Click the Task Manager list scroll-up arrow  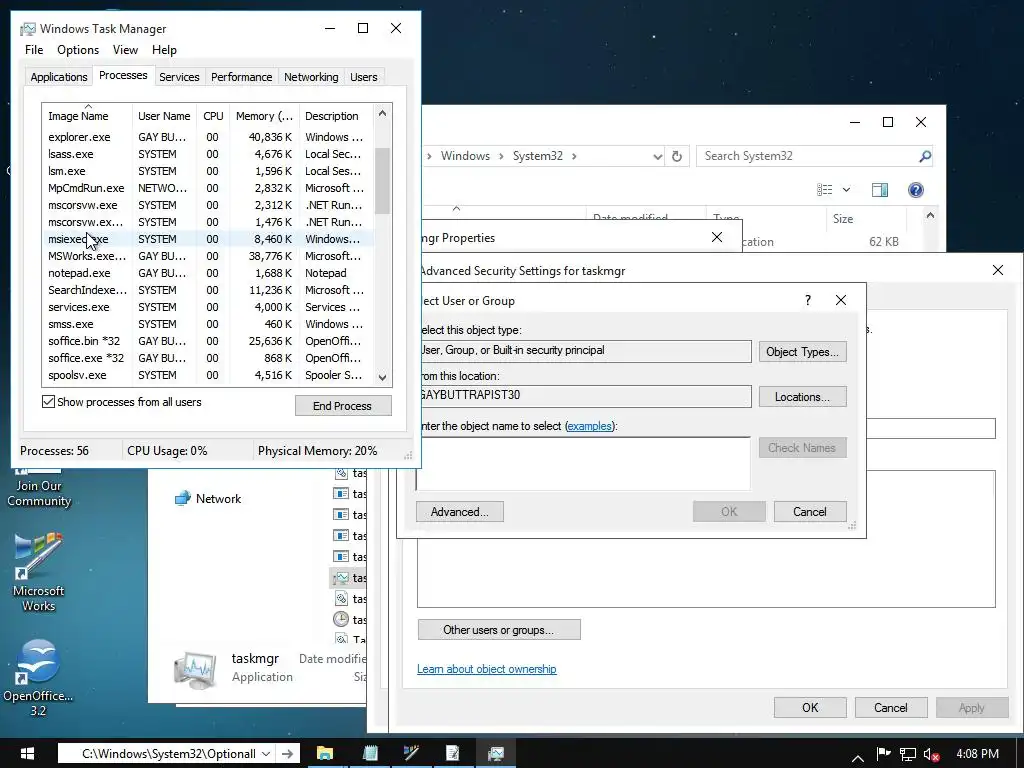point(383,114)
